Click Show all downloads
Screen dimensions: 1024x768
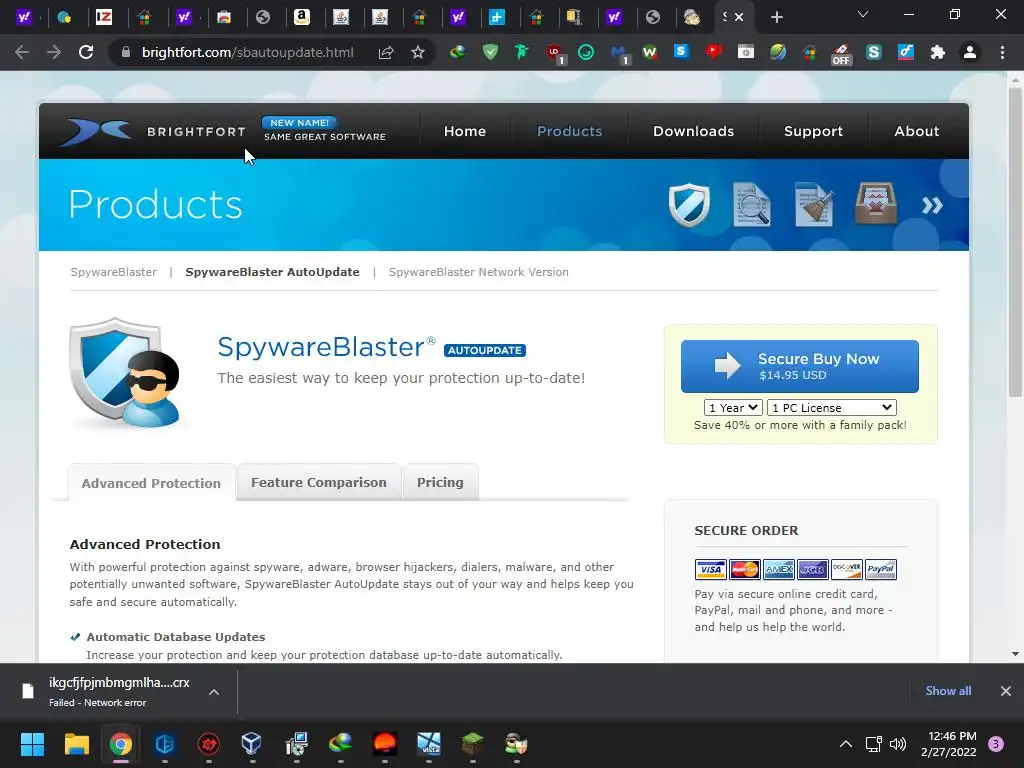(x=948, y=691)
